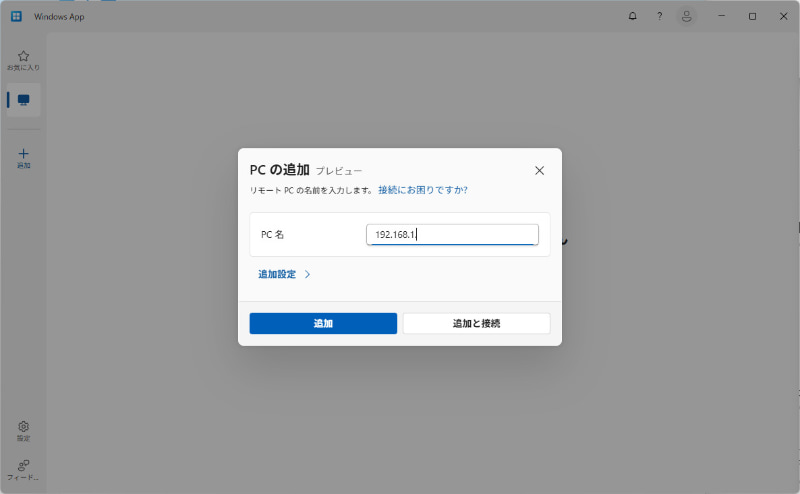The width and height of the screenshot is (800, 494).
Task: Click the blue 追加 button
Action: point(323,324)
